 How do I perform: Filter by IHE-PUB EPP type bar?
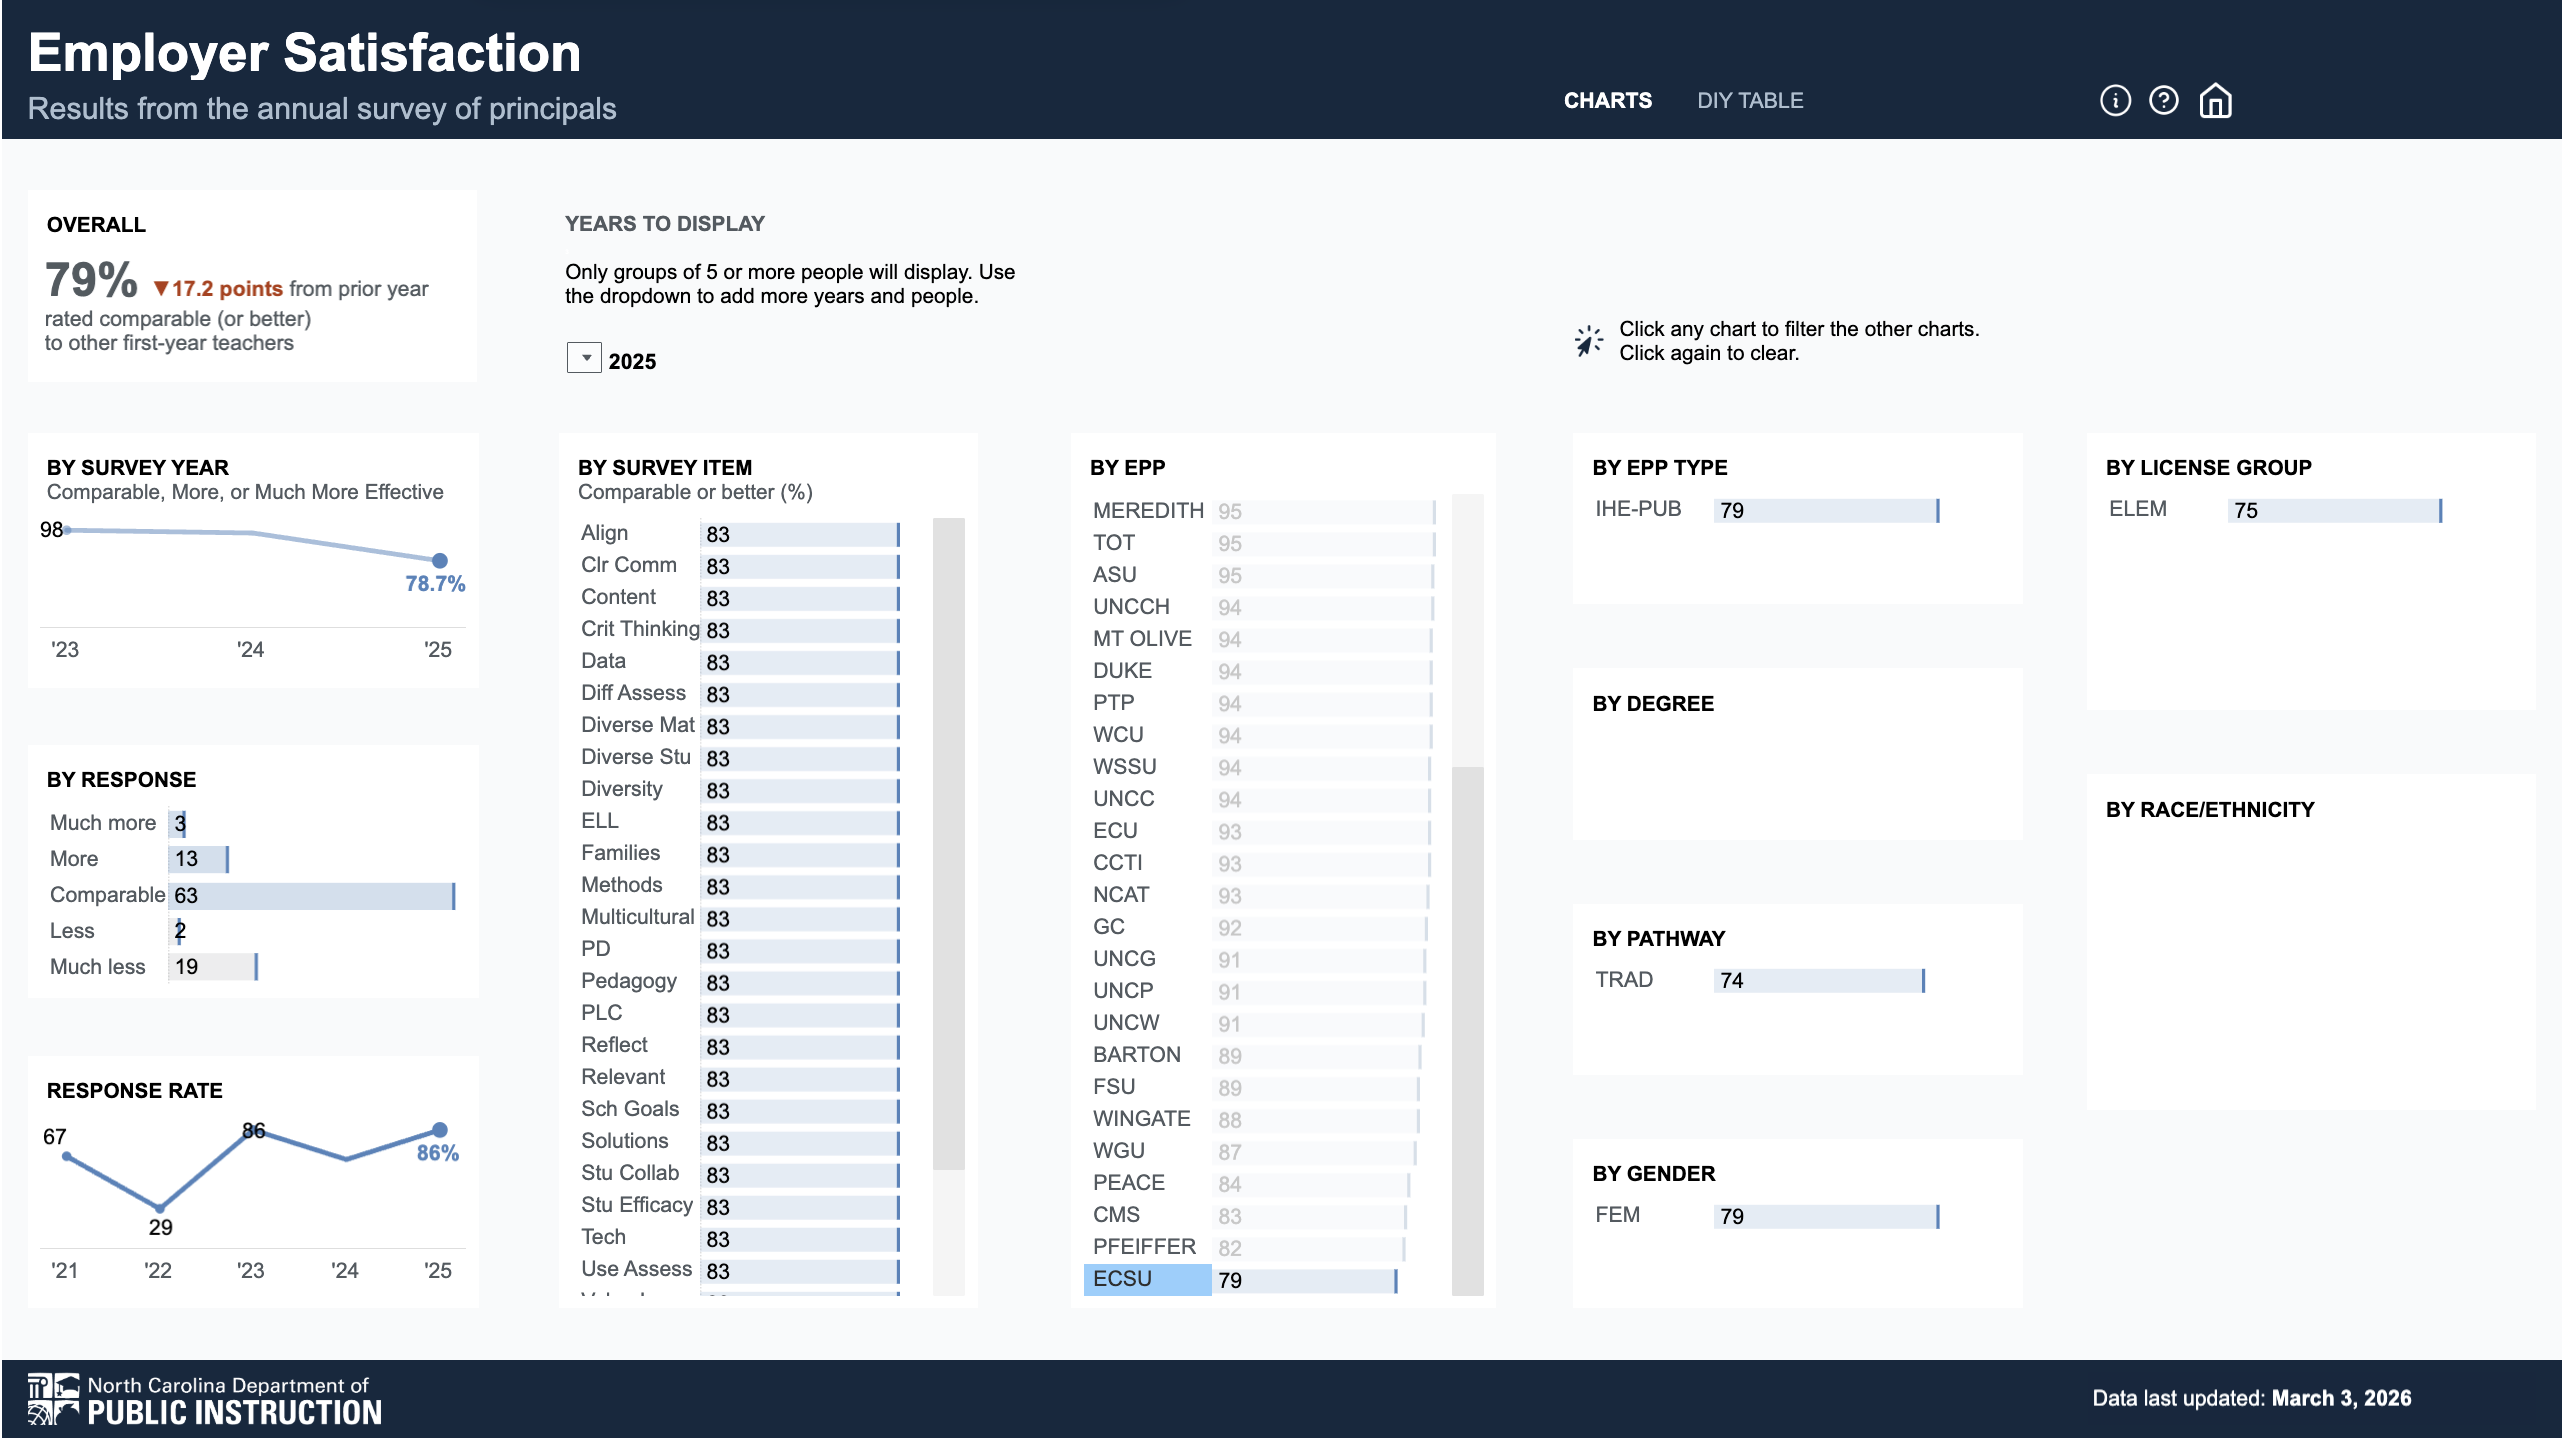1825,511
